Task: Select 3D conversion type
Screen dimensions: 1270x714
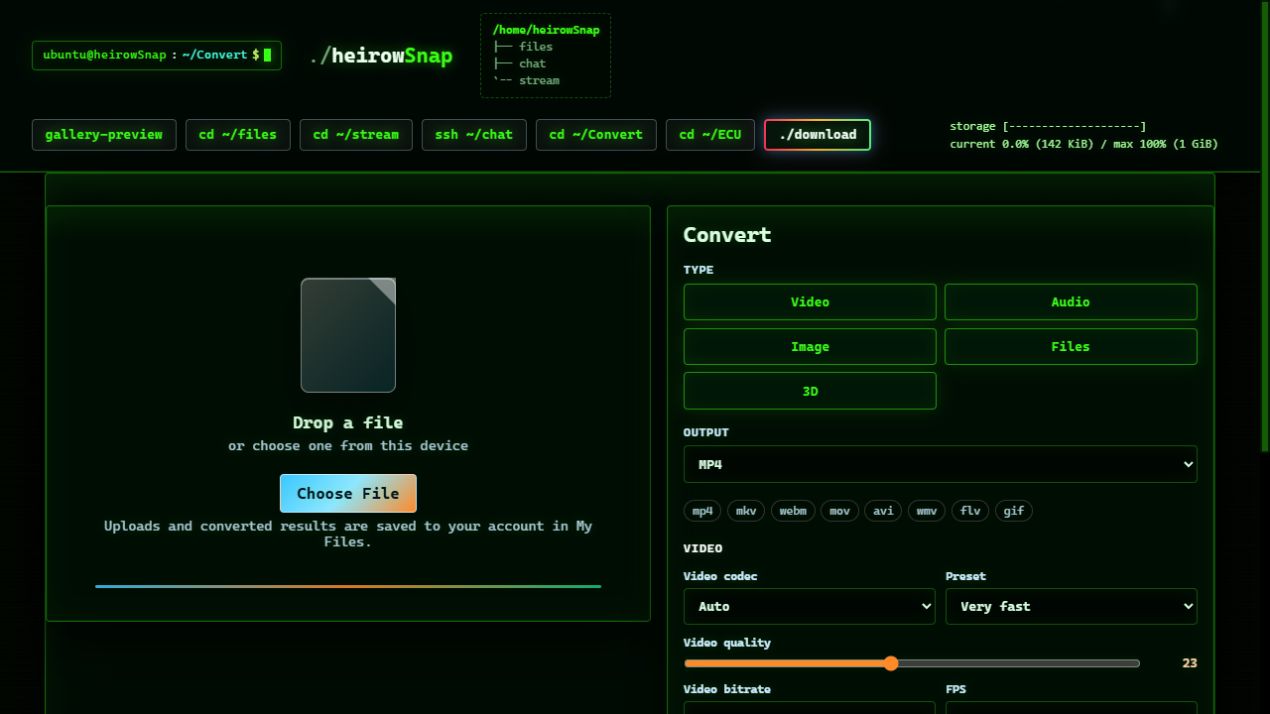Action: click(810, 391)
